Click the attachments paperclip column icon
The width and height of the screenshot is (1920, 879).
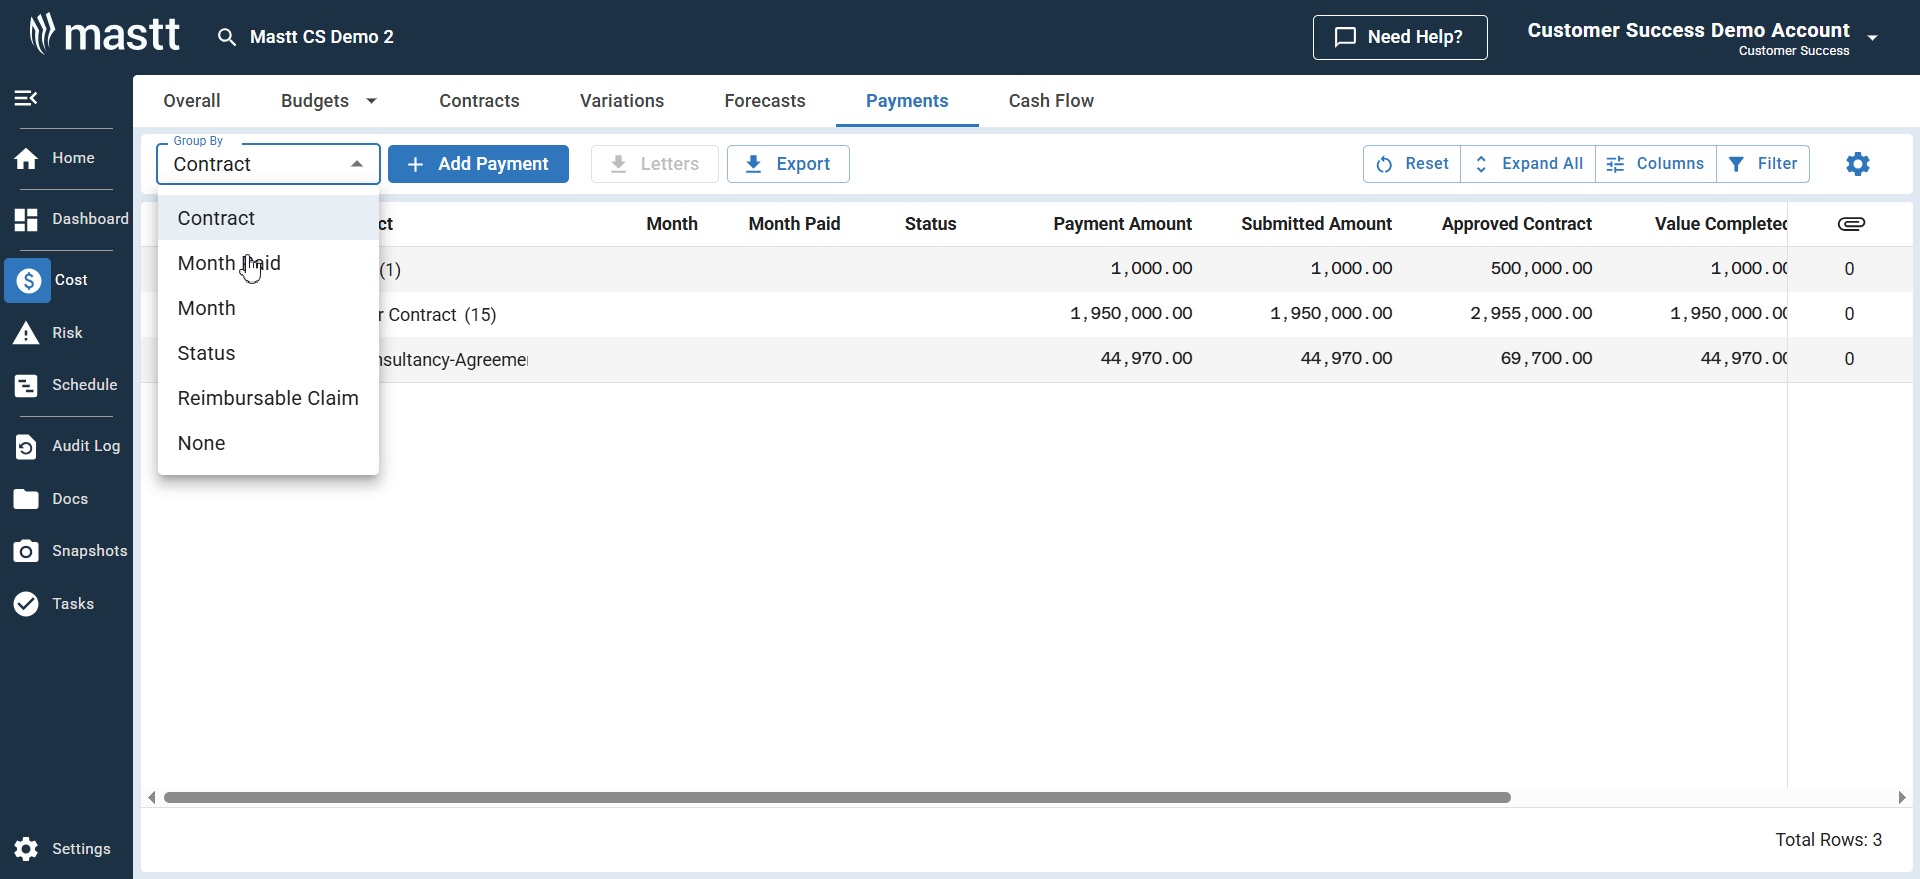click(1851, 223)
